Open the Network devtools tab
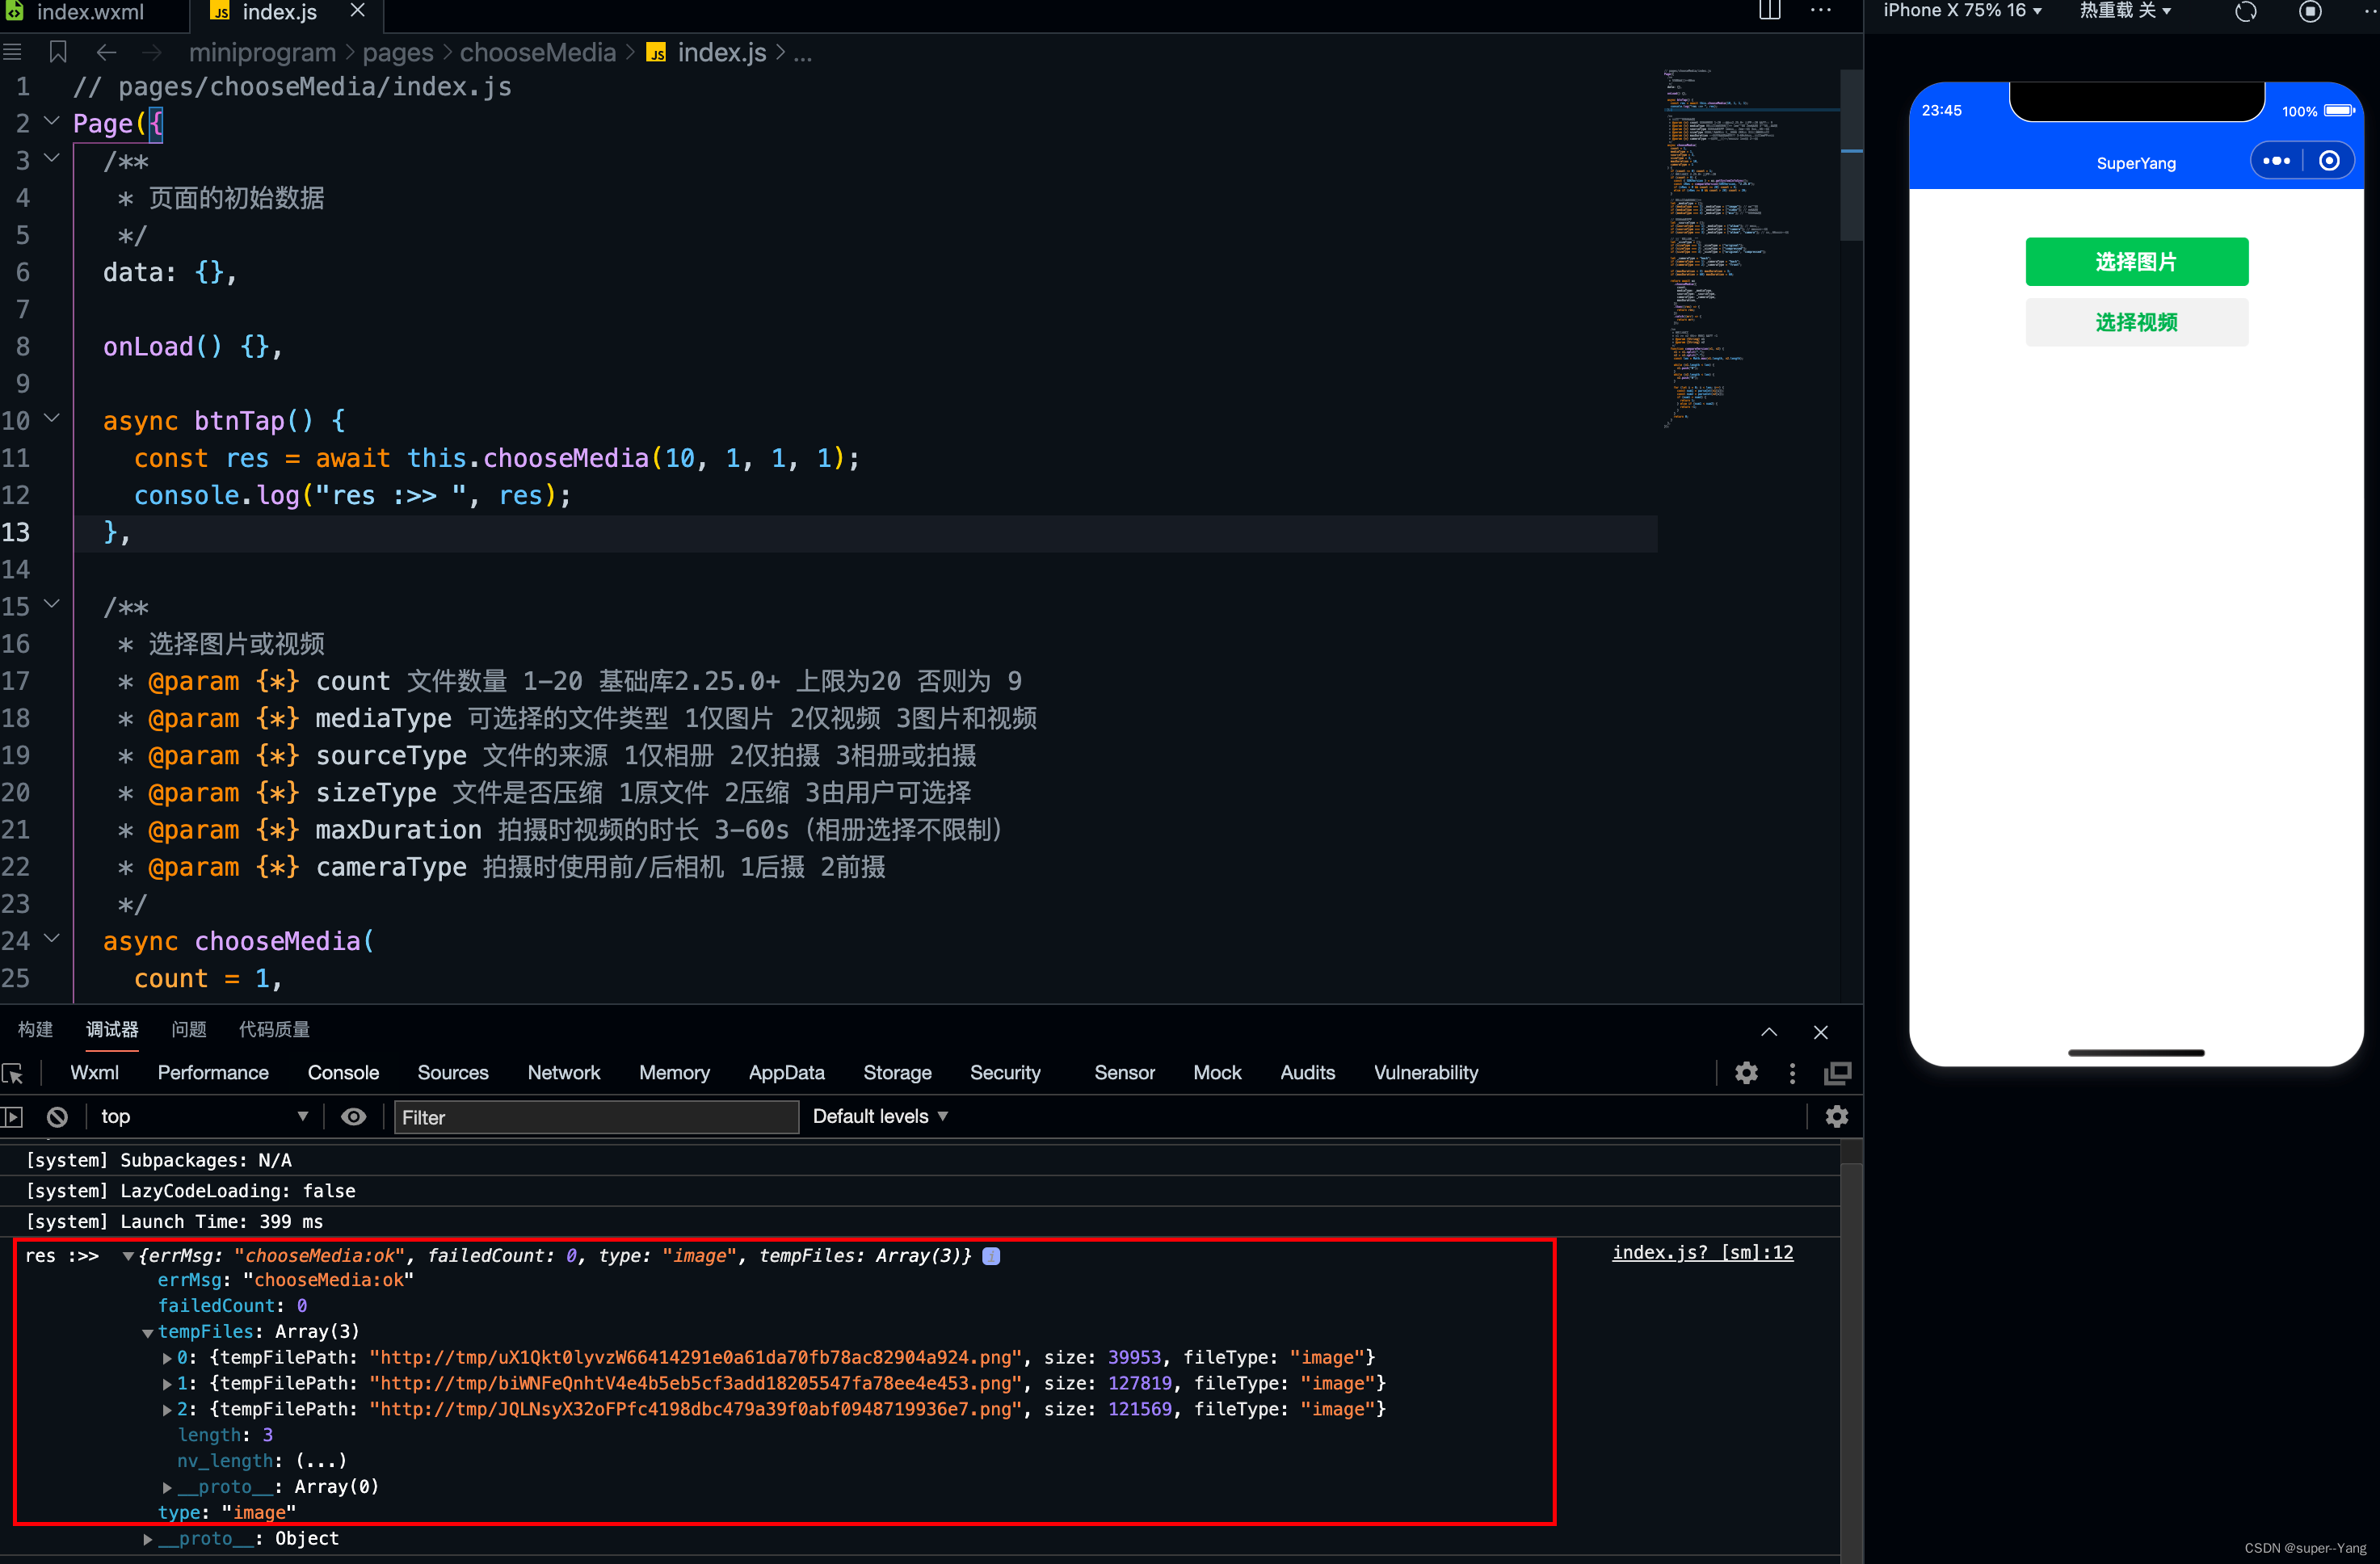2380x1564 pixels. [x=564, y=1073]
